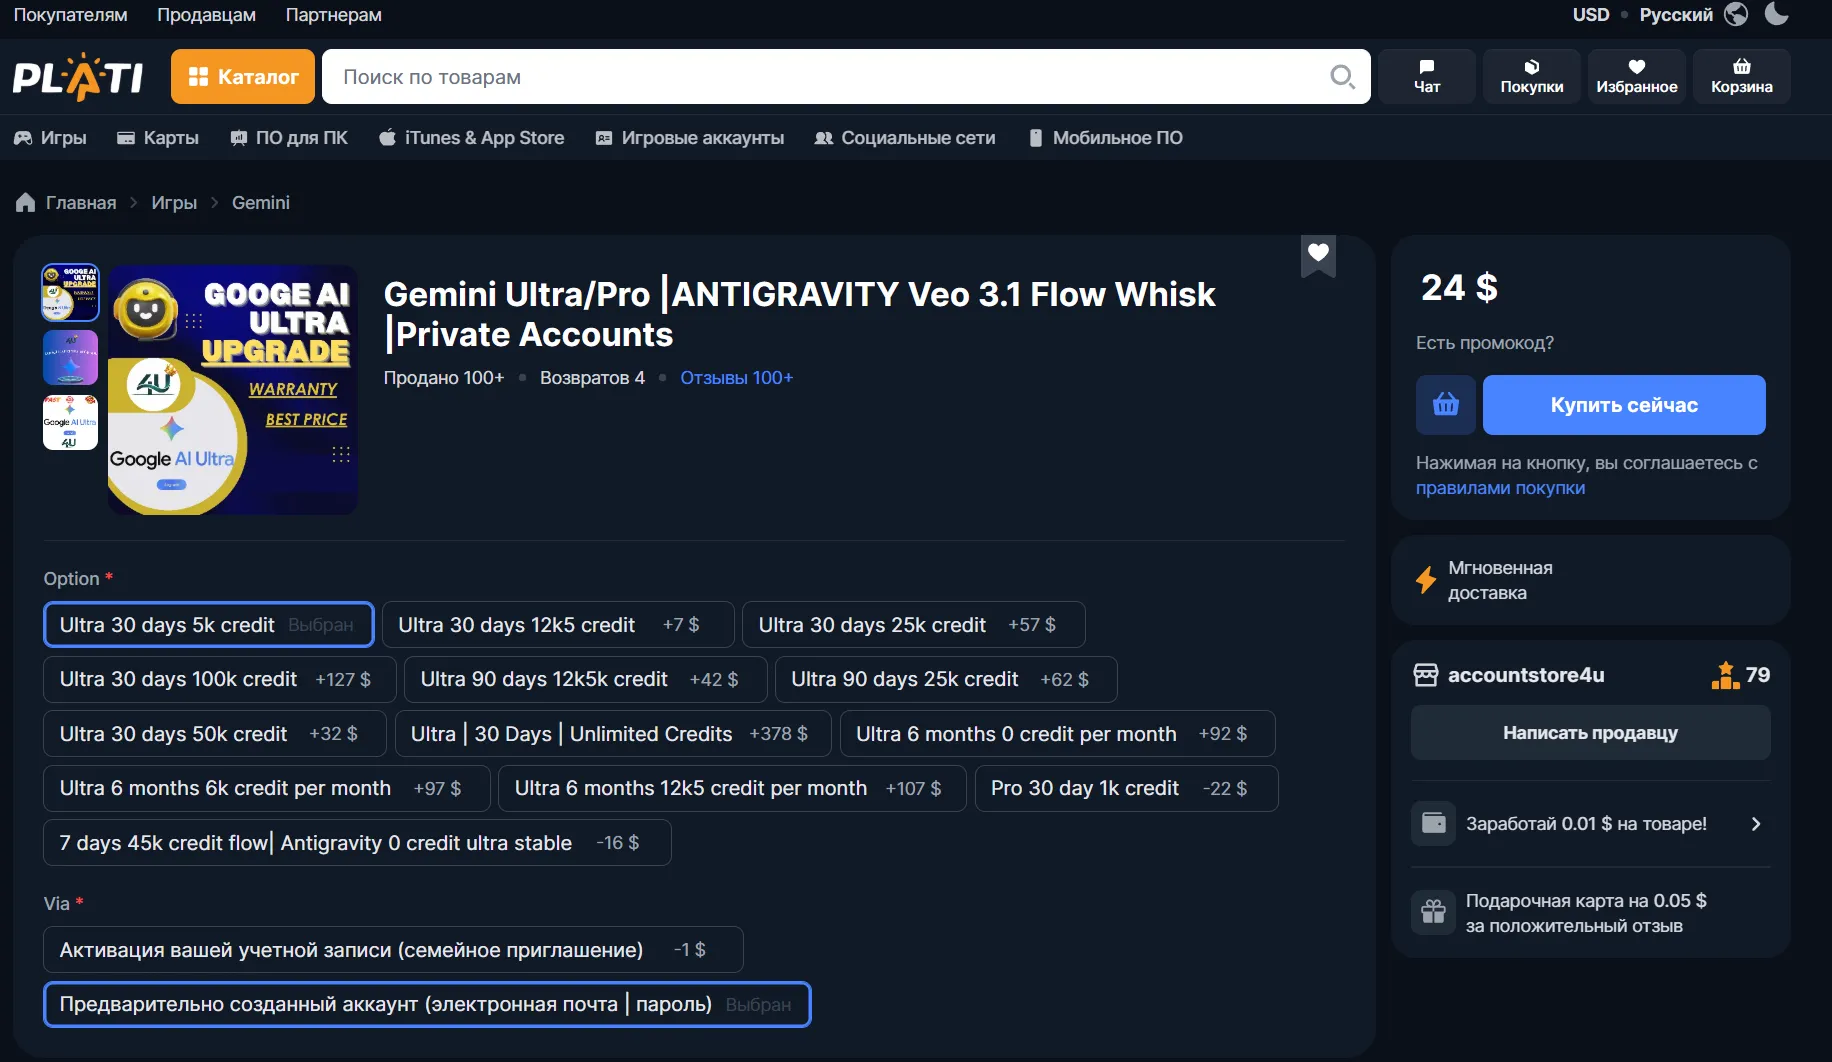Open the Plati logo homepage
This screenshot has height=1062, width=1832.
78,78
